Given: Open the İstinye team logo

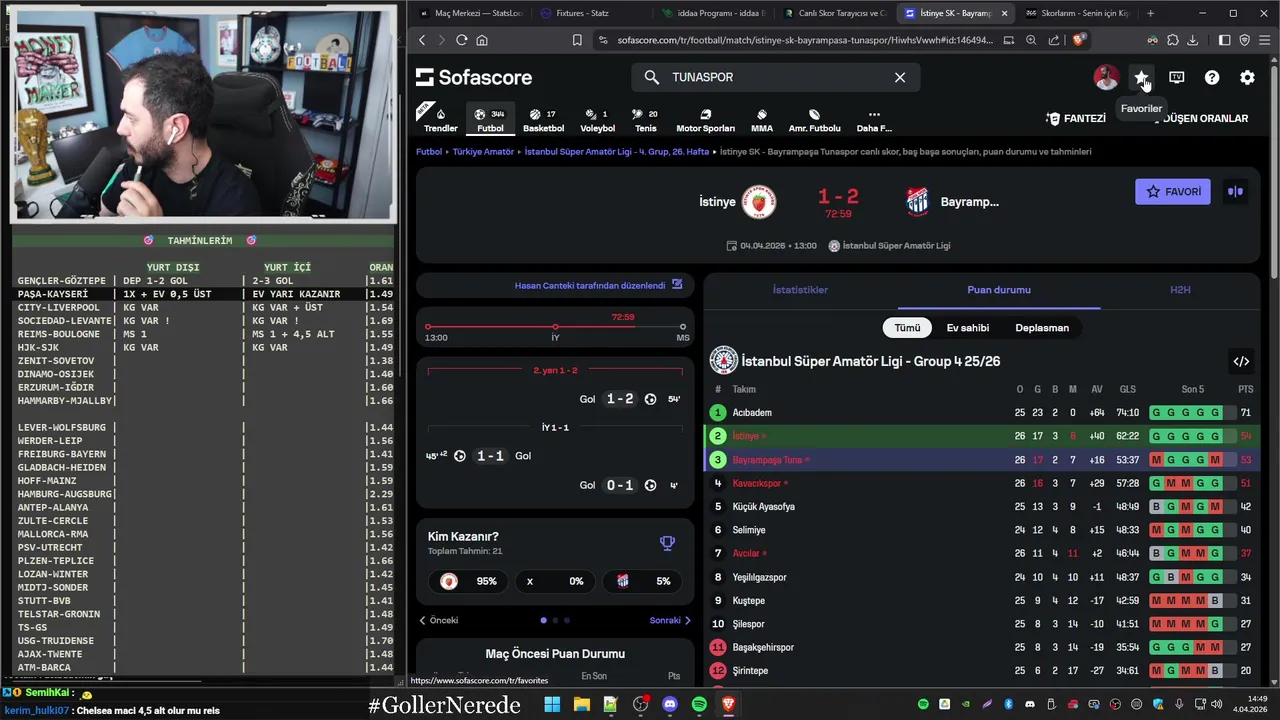Looking at the screenshot, I should pos(759,202).
